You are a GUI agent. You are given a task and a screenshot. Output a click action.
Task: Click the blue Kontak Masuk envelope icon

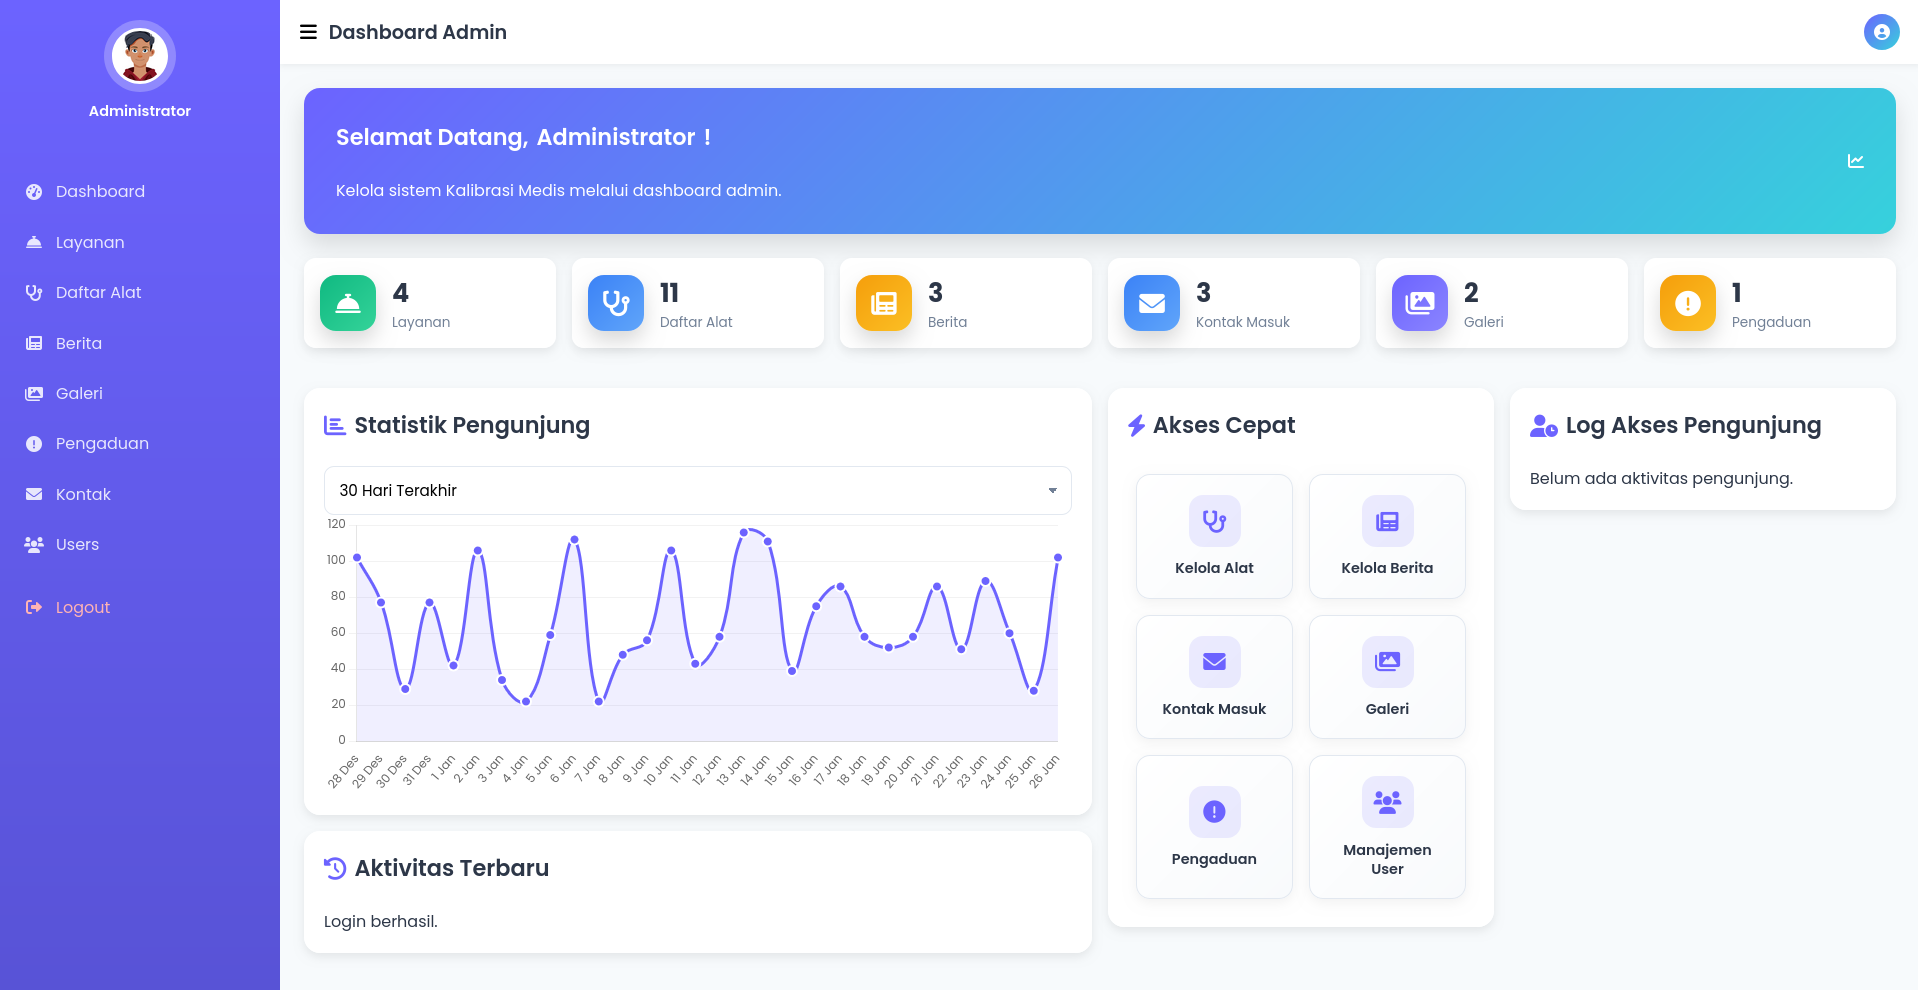tap(1152, 303)
